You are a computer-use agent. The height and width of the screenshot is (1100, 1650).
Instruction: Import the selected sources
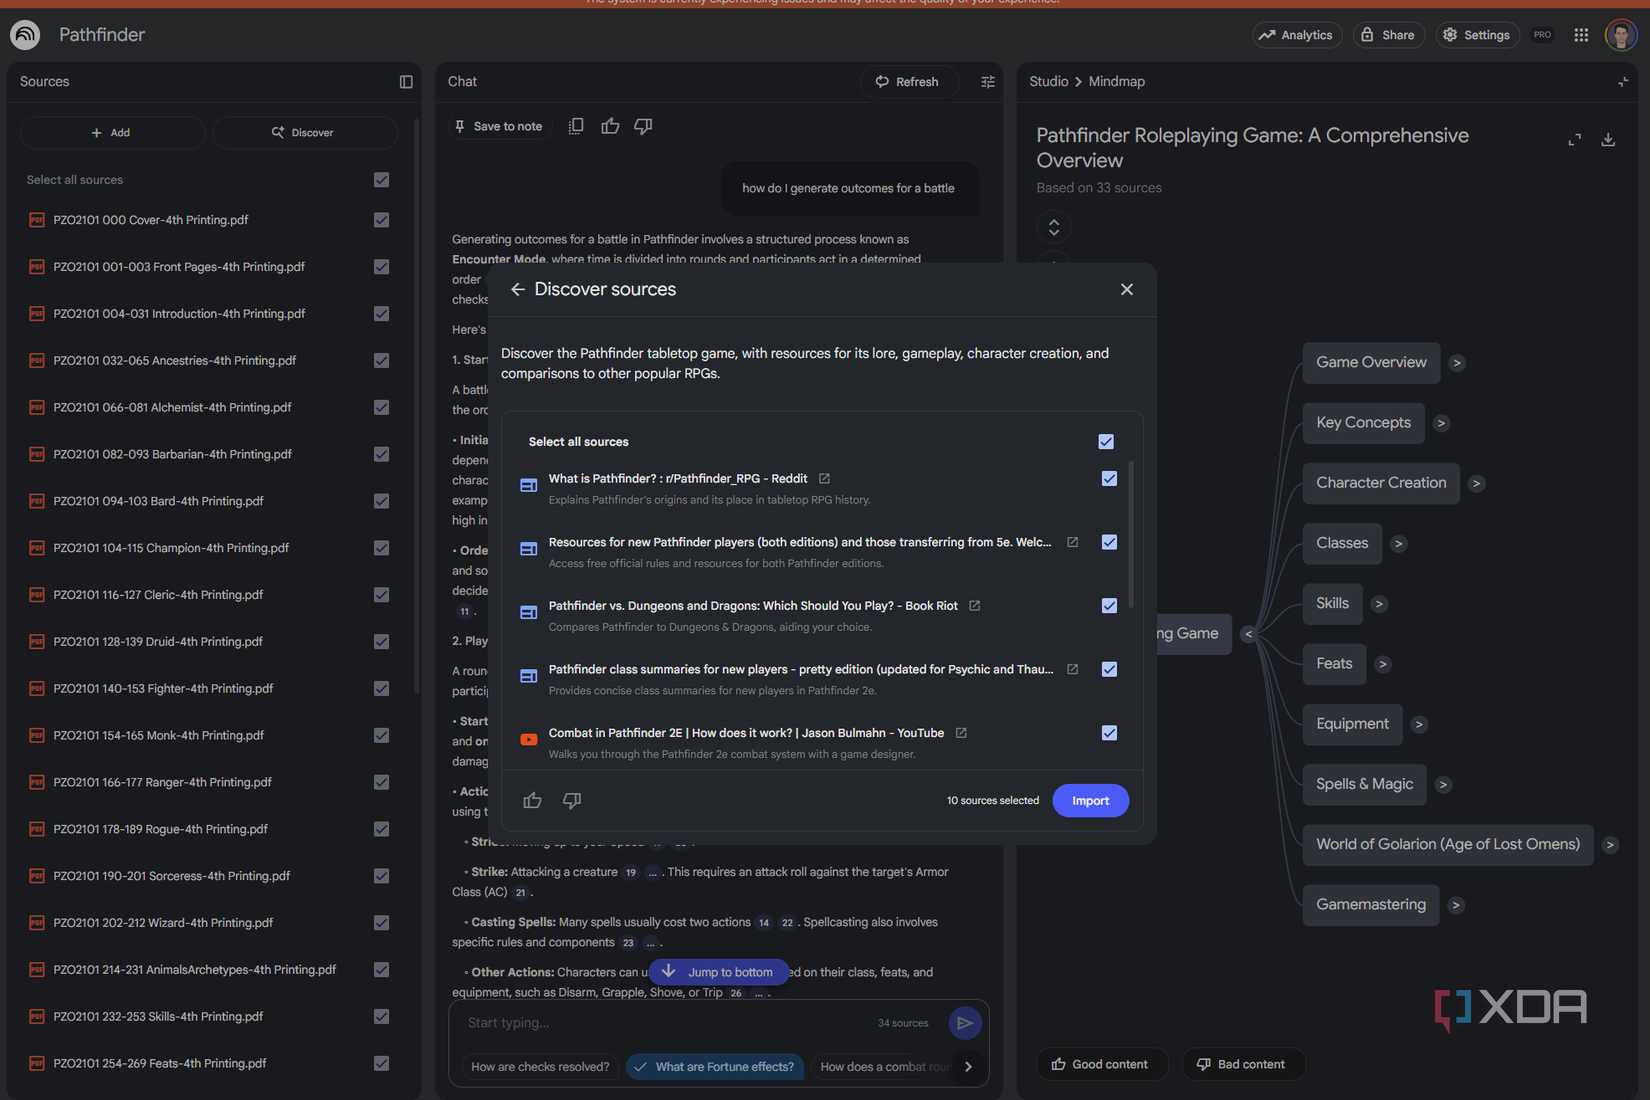1090,800
